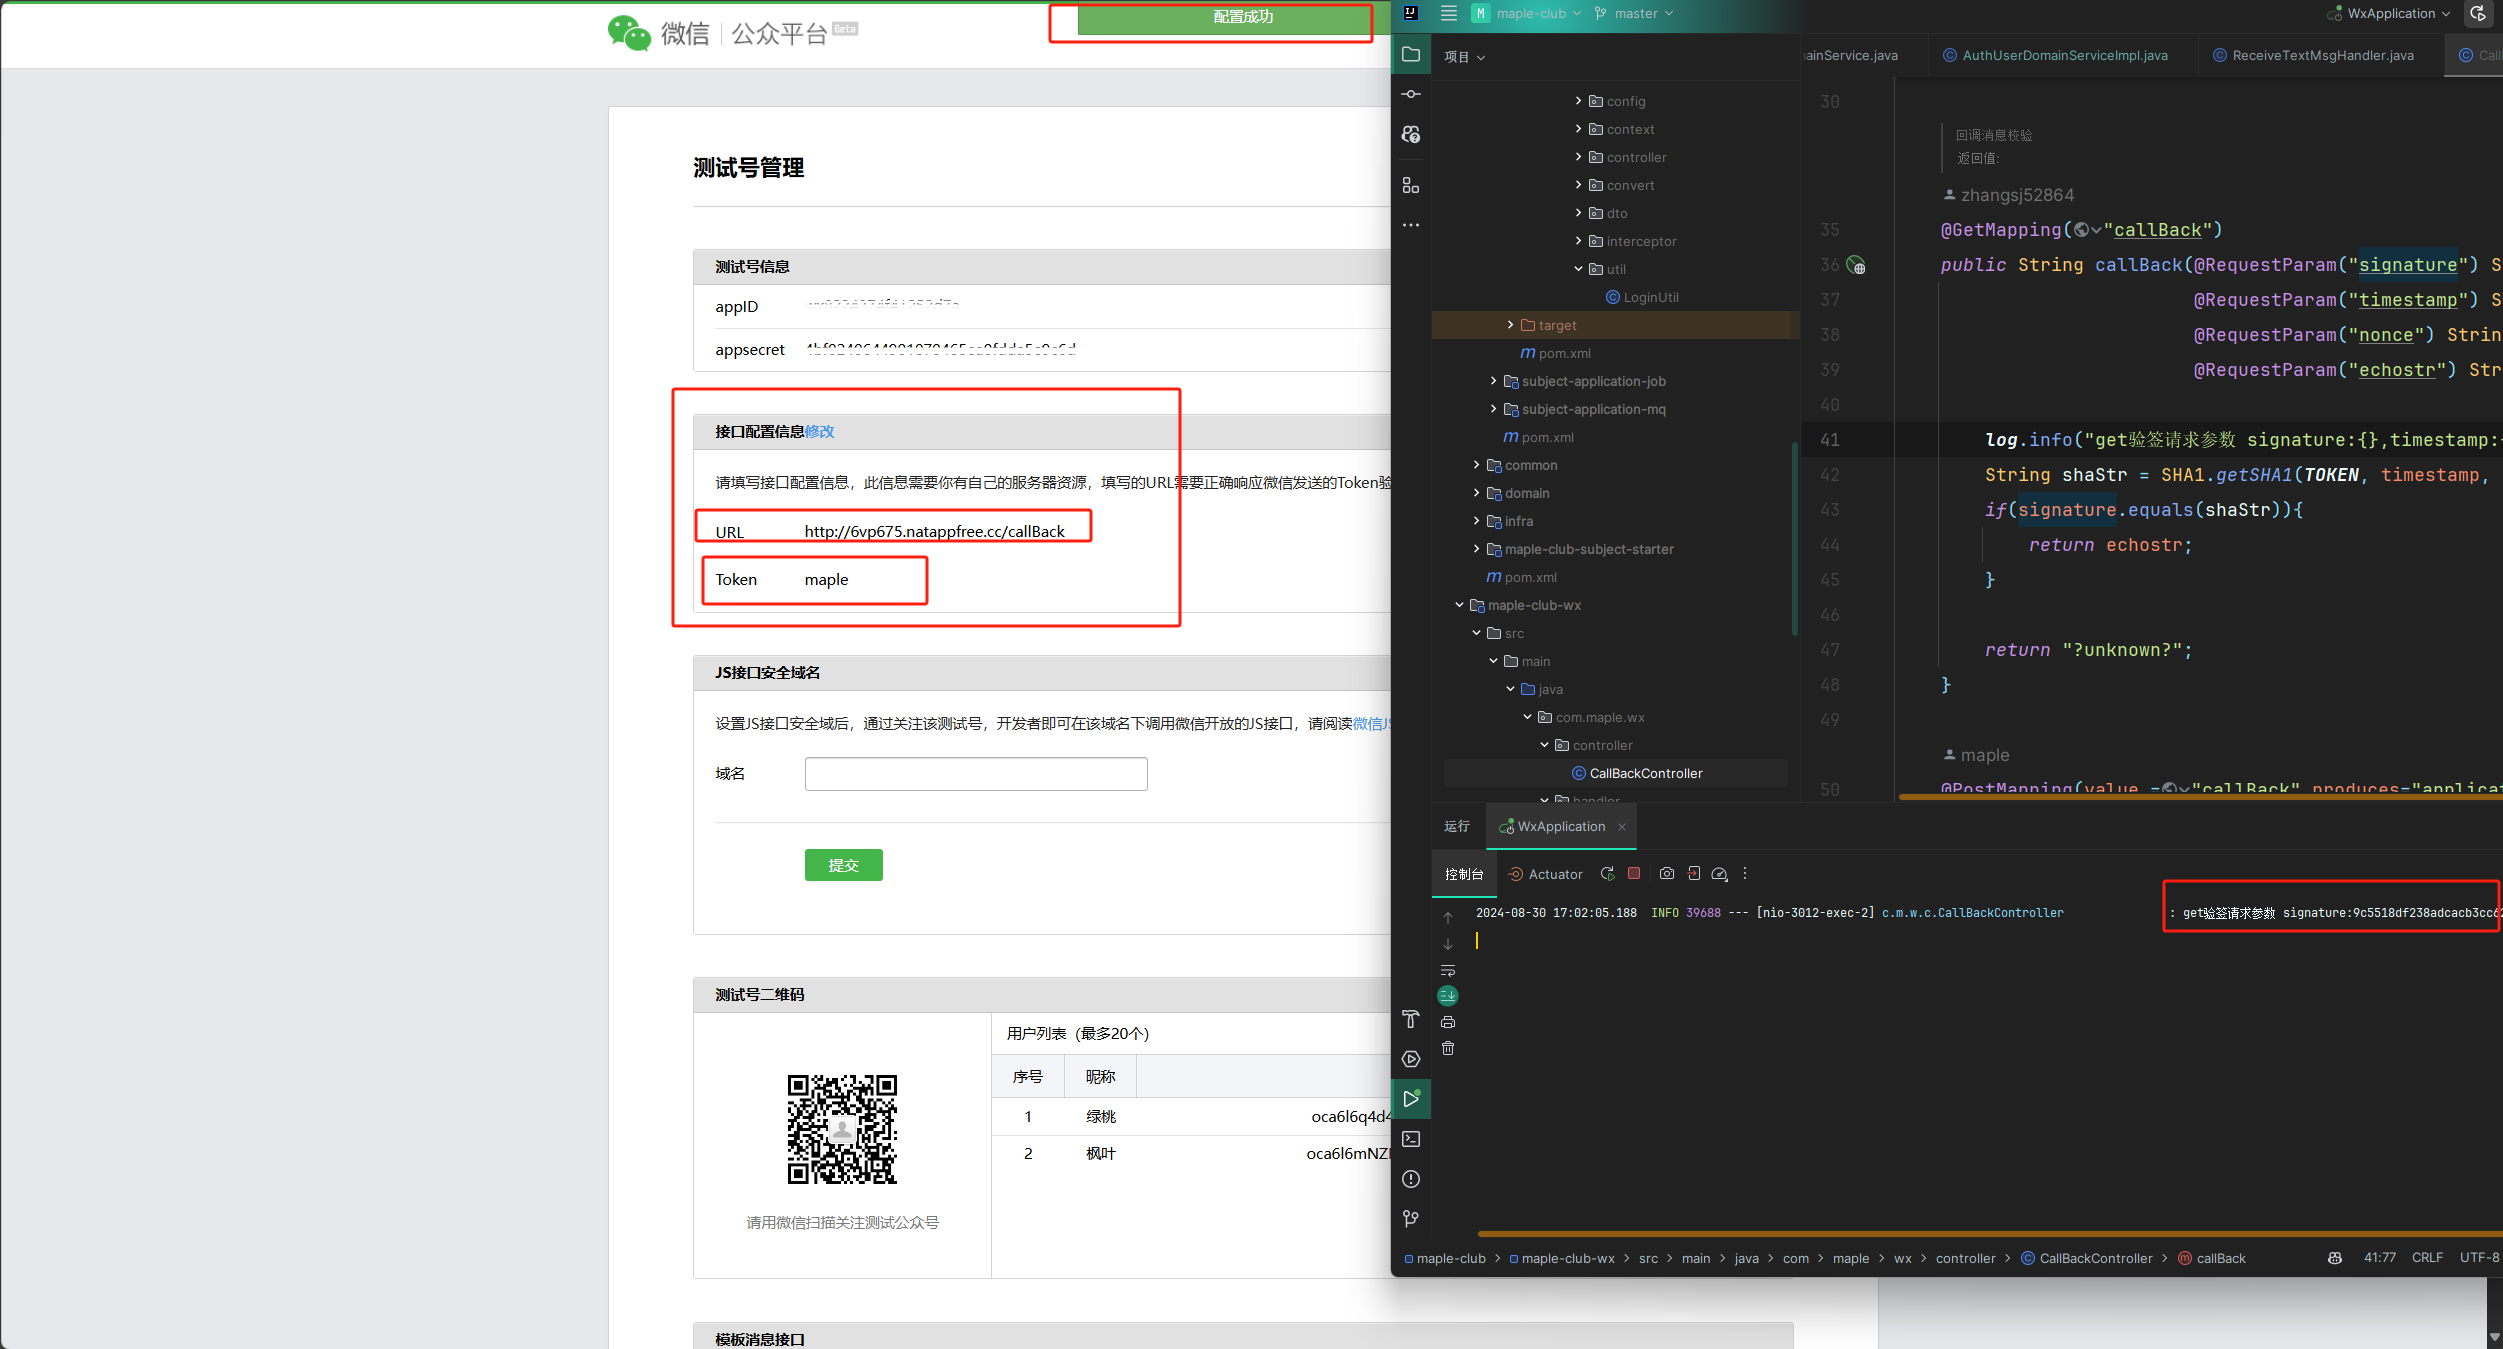Click the console horizontal scrollbar
This screenshot has height=1349, width=2503.
[x=1988, y=1234]
